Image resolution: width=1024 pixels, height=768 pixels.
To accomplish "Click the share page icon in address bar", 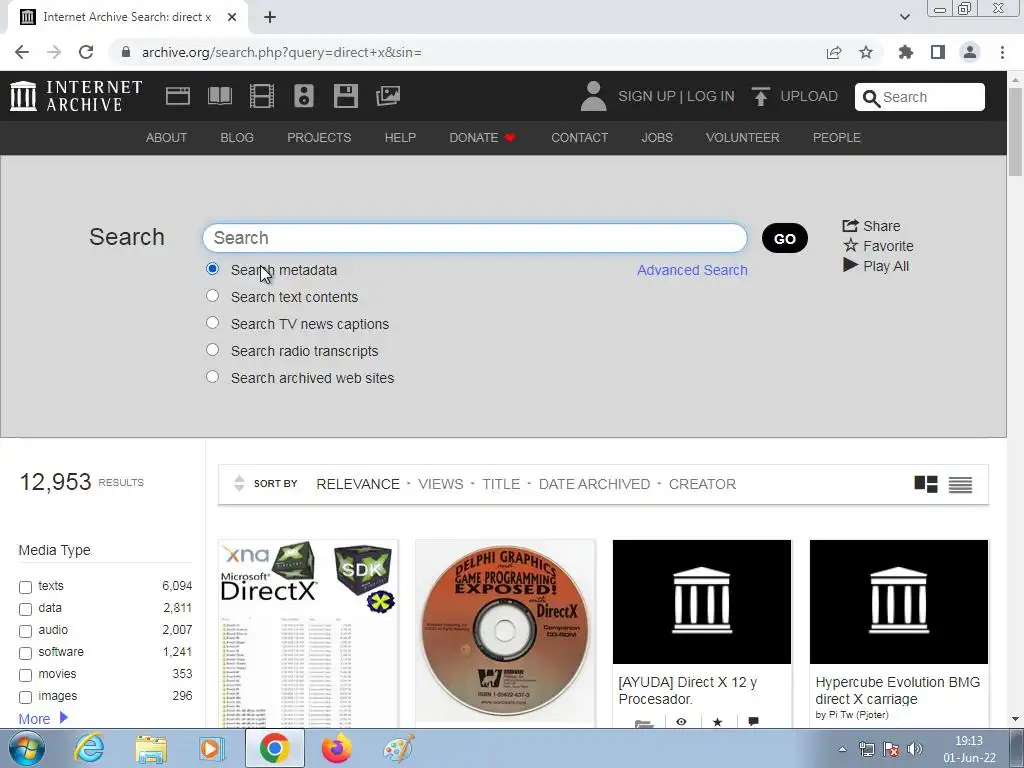I will point(834,52).
